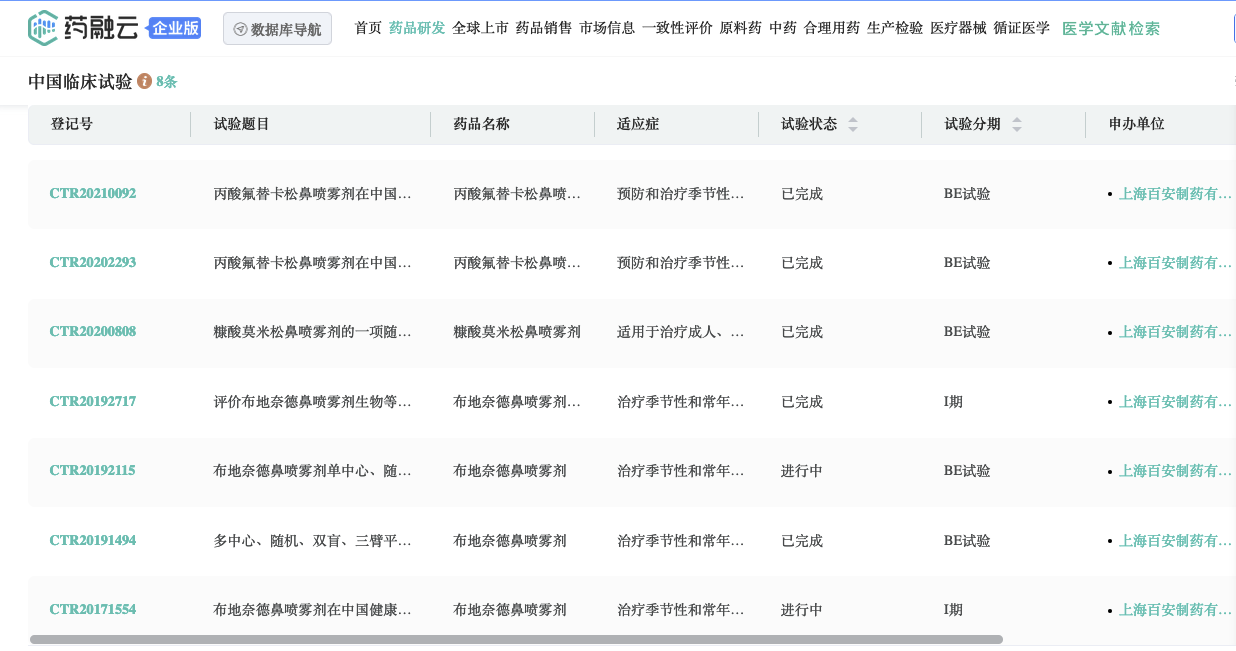Open 医疗器械 menu
This screenshot has width=1236, height=651.
coord(958,28)
